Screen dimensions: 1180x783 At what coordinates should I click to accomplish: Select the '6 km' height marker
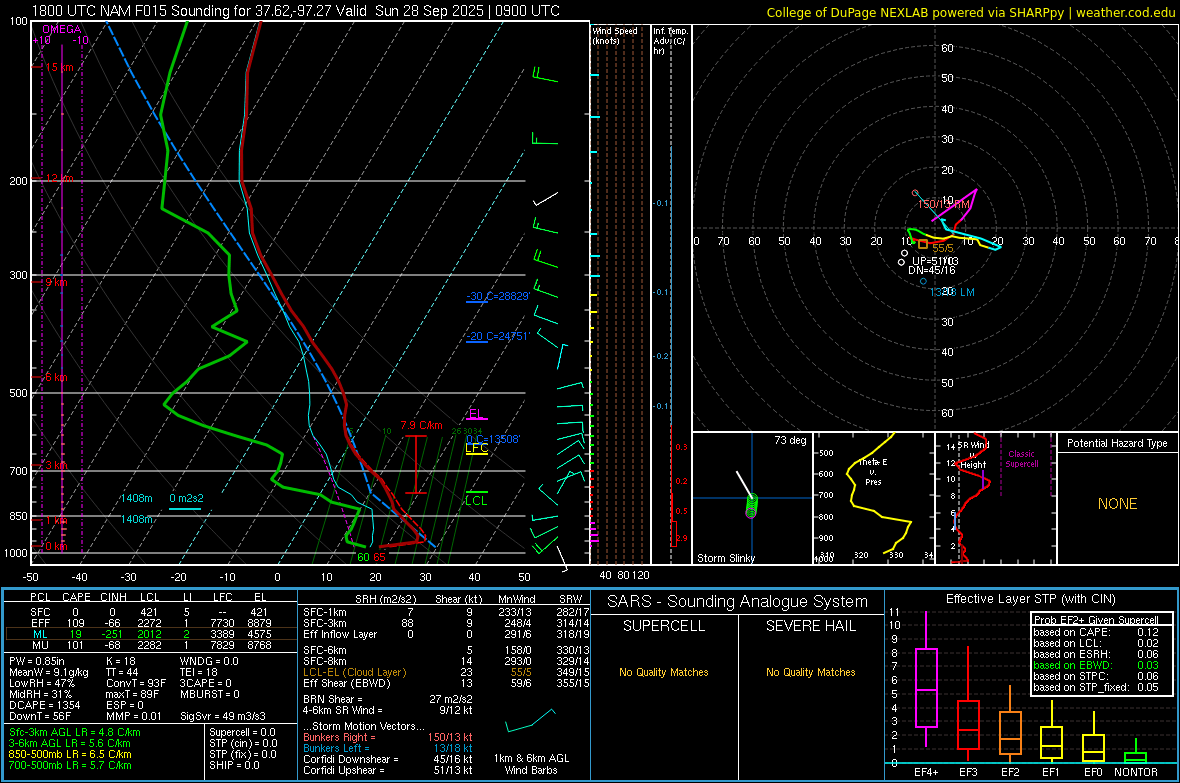tap(56, 377)
